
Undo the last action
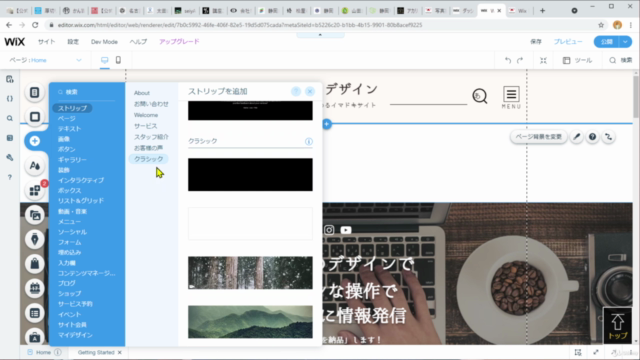508,60
